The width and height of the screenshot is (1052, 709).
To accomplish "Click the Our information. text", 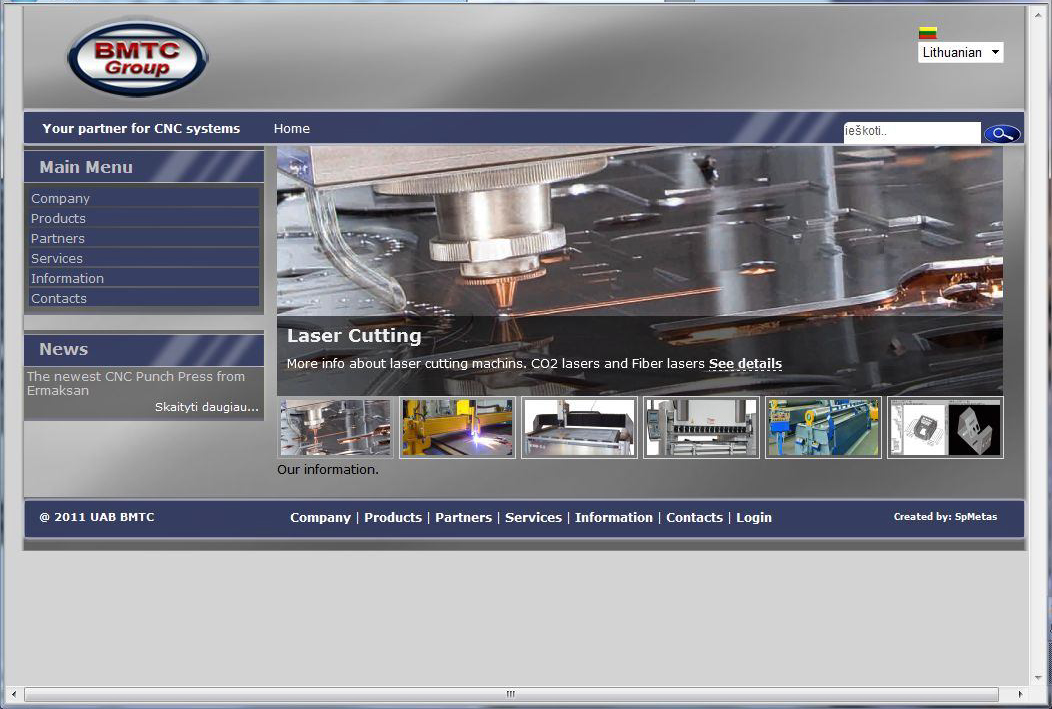I will tap(328, 470).
